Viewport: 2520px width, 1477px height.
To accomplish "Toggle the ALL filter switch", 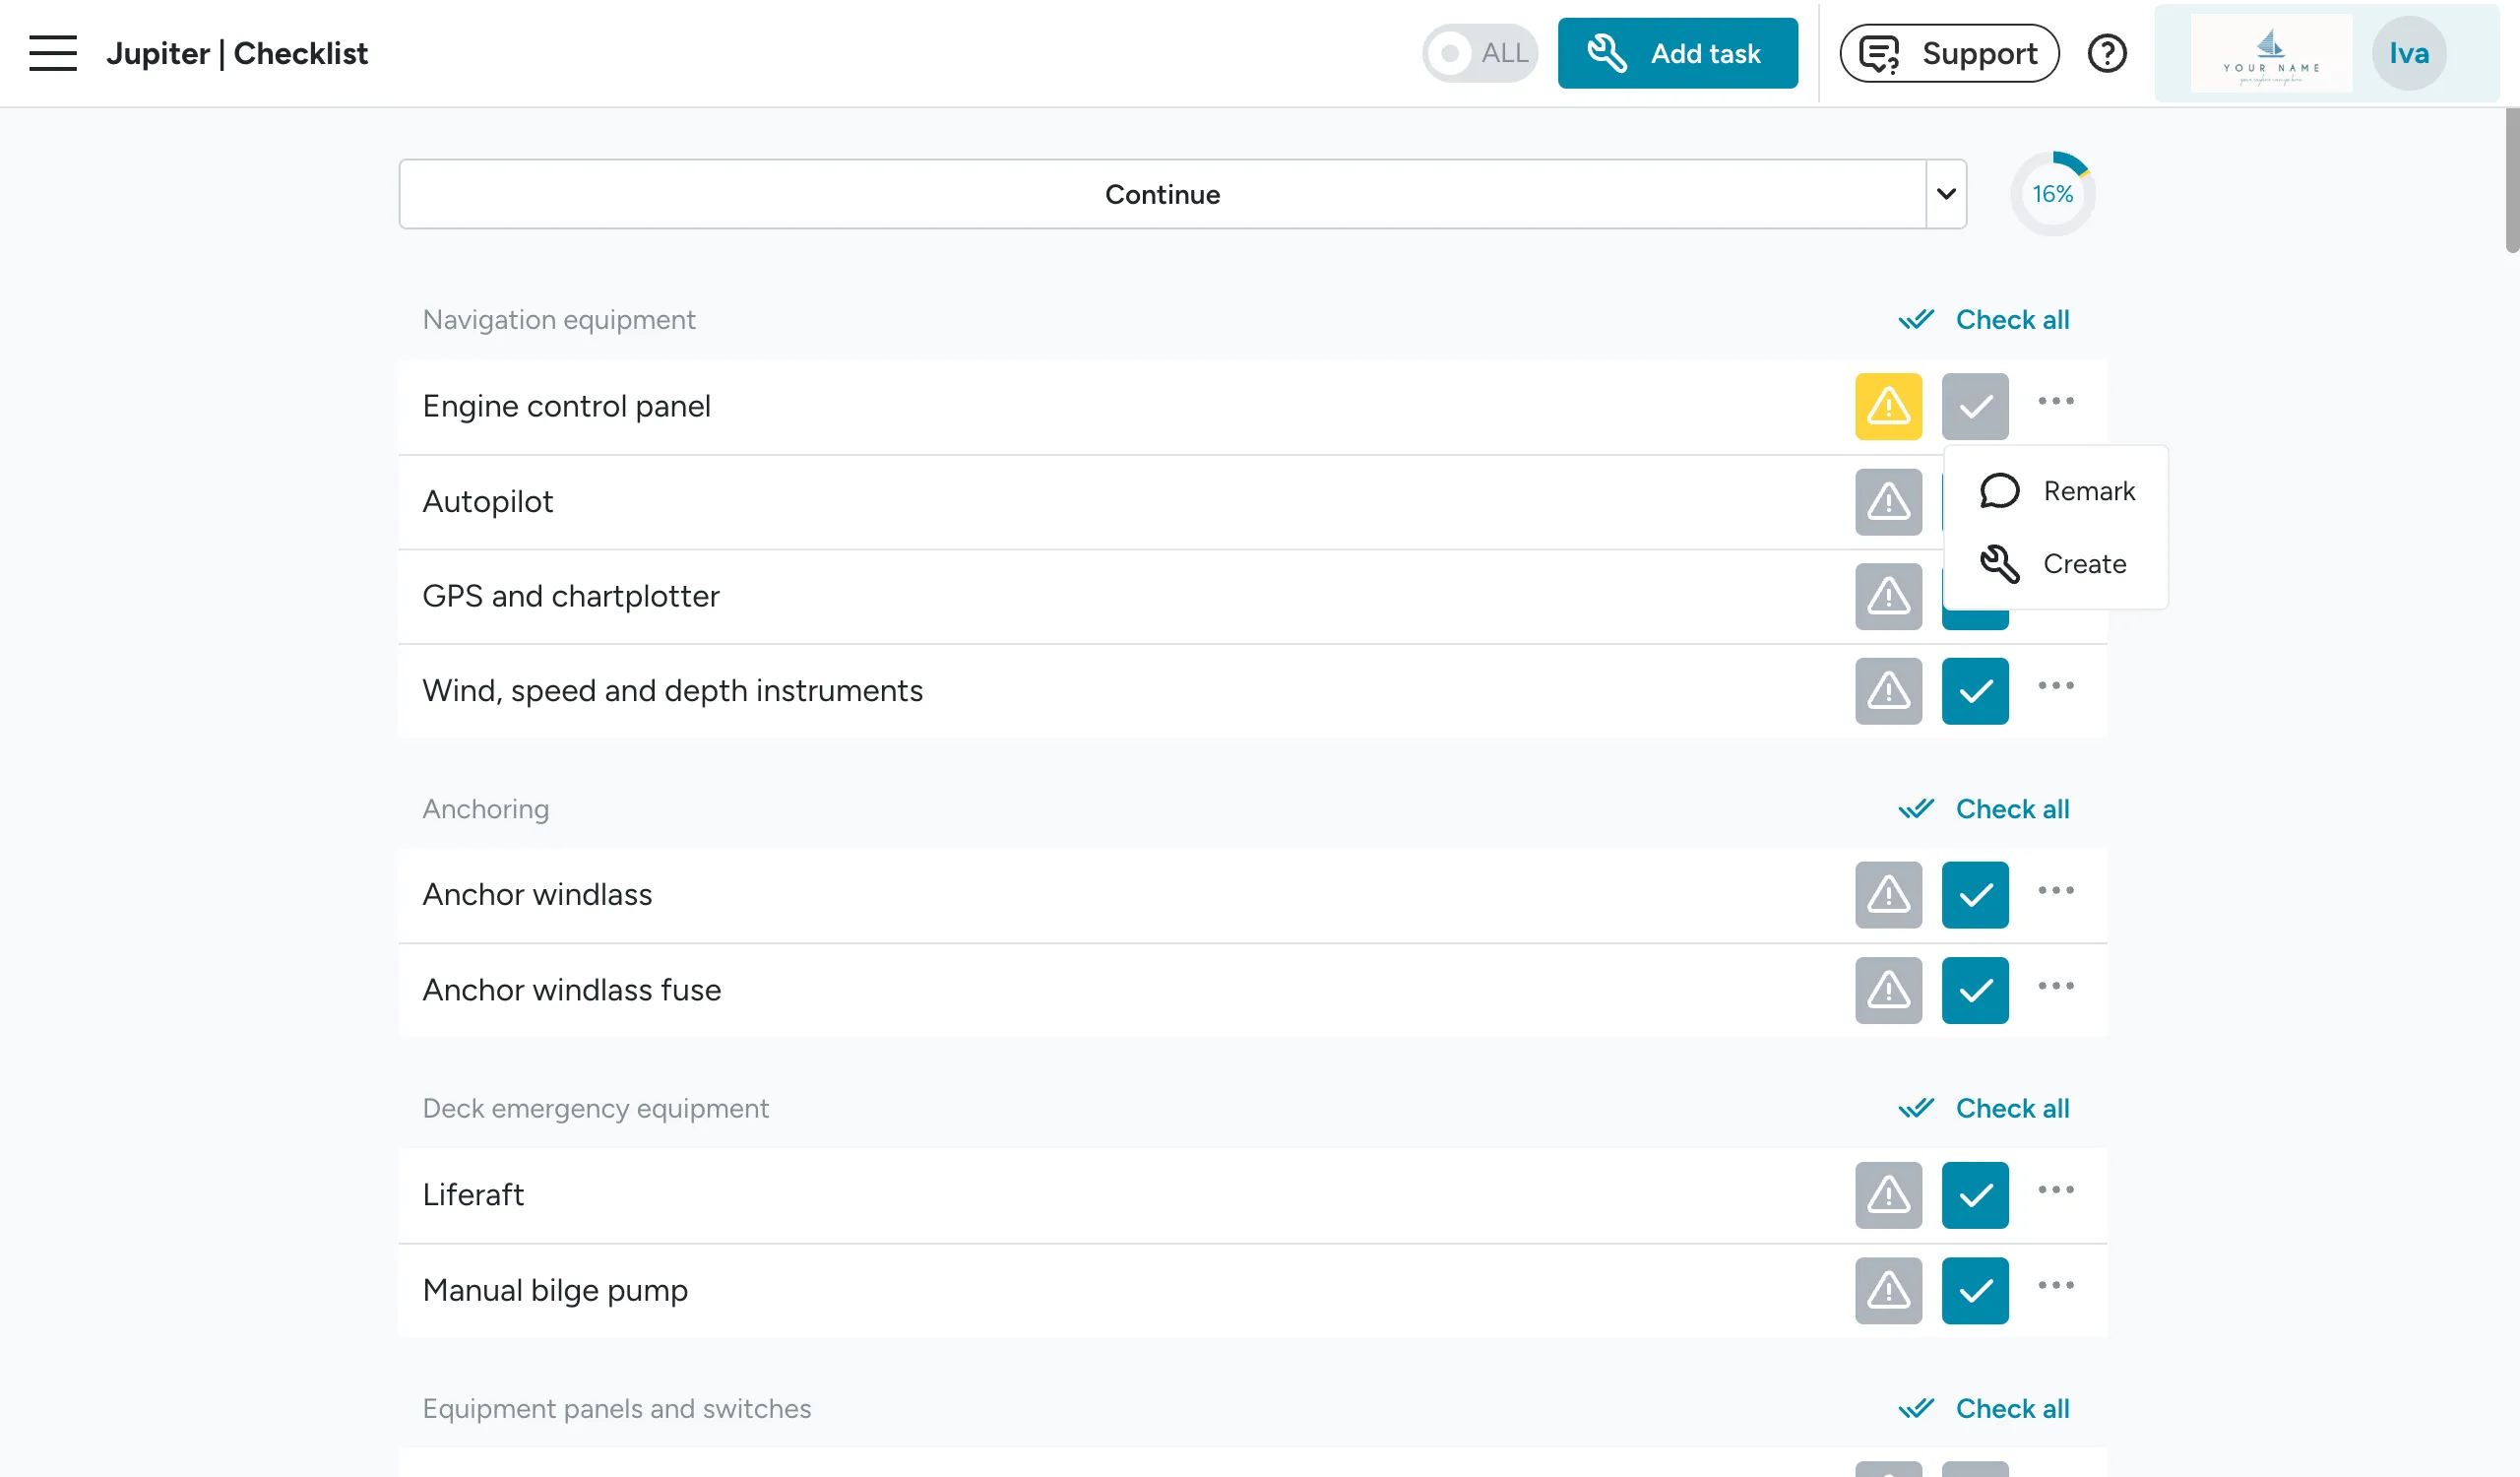I will coord(1480,52).
